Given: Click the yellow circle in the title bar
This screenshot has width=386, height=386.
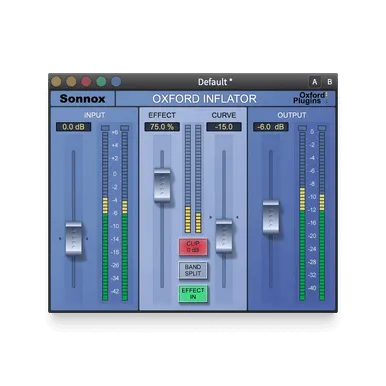Looking at the screenshot, I should coord(57,82).
